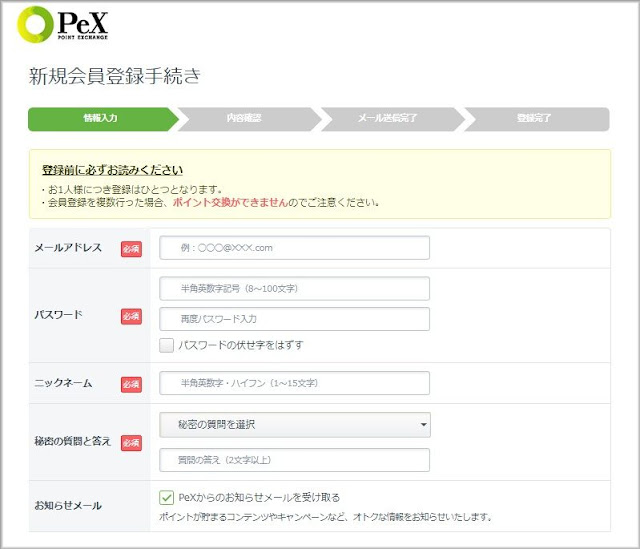The width and height of the screenshot is (640, 549).
Task: Click the PeX Point Exchange logo
Action: click(x=62, y=24)
